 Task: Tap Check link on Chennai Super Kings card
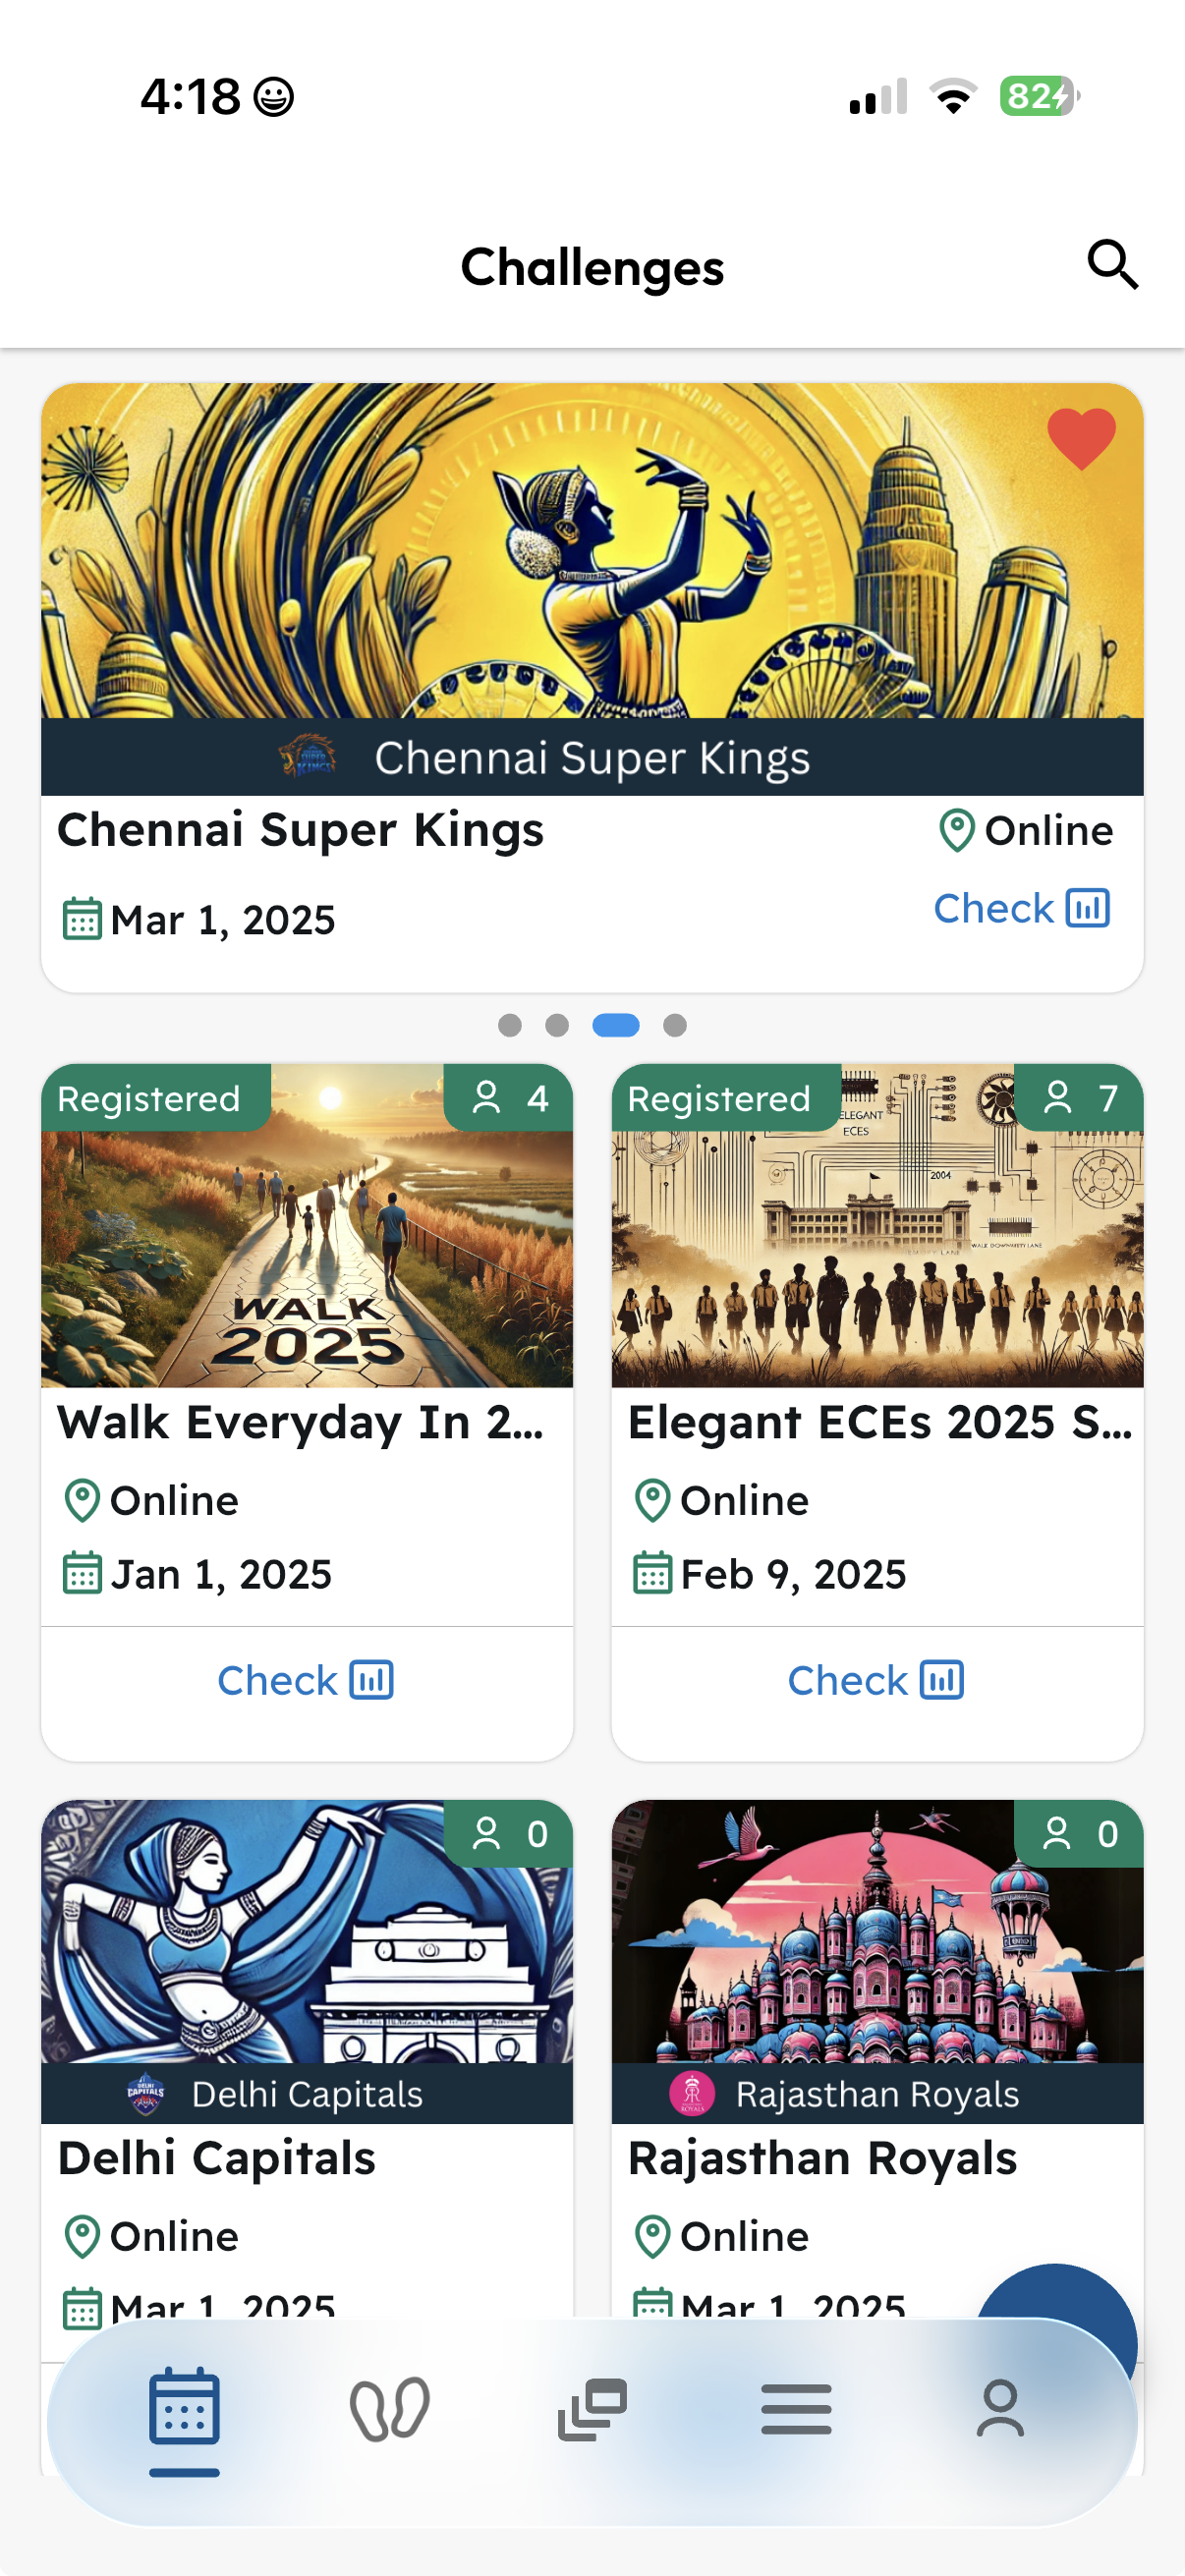[x=1021, y=909]
